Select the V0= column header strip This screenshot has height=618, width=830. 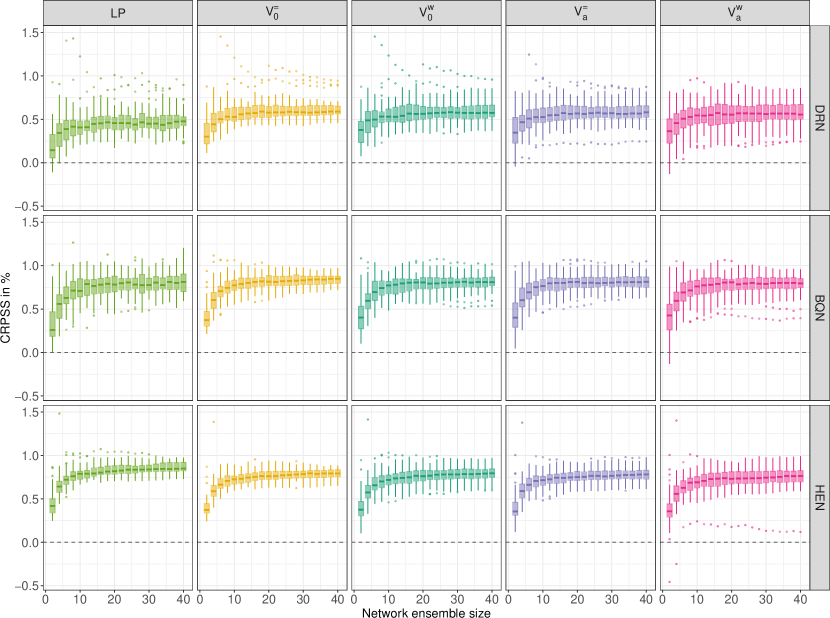(272, 12)
